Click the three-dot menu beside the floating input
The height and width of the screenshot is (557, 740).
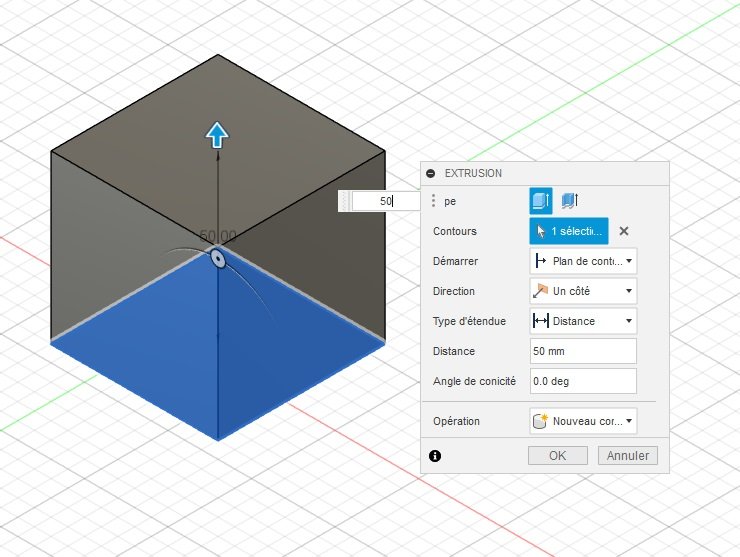click(x=433, y=201)
